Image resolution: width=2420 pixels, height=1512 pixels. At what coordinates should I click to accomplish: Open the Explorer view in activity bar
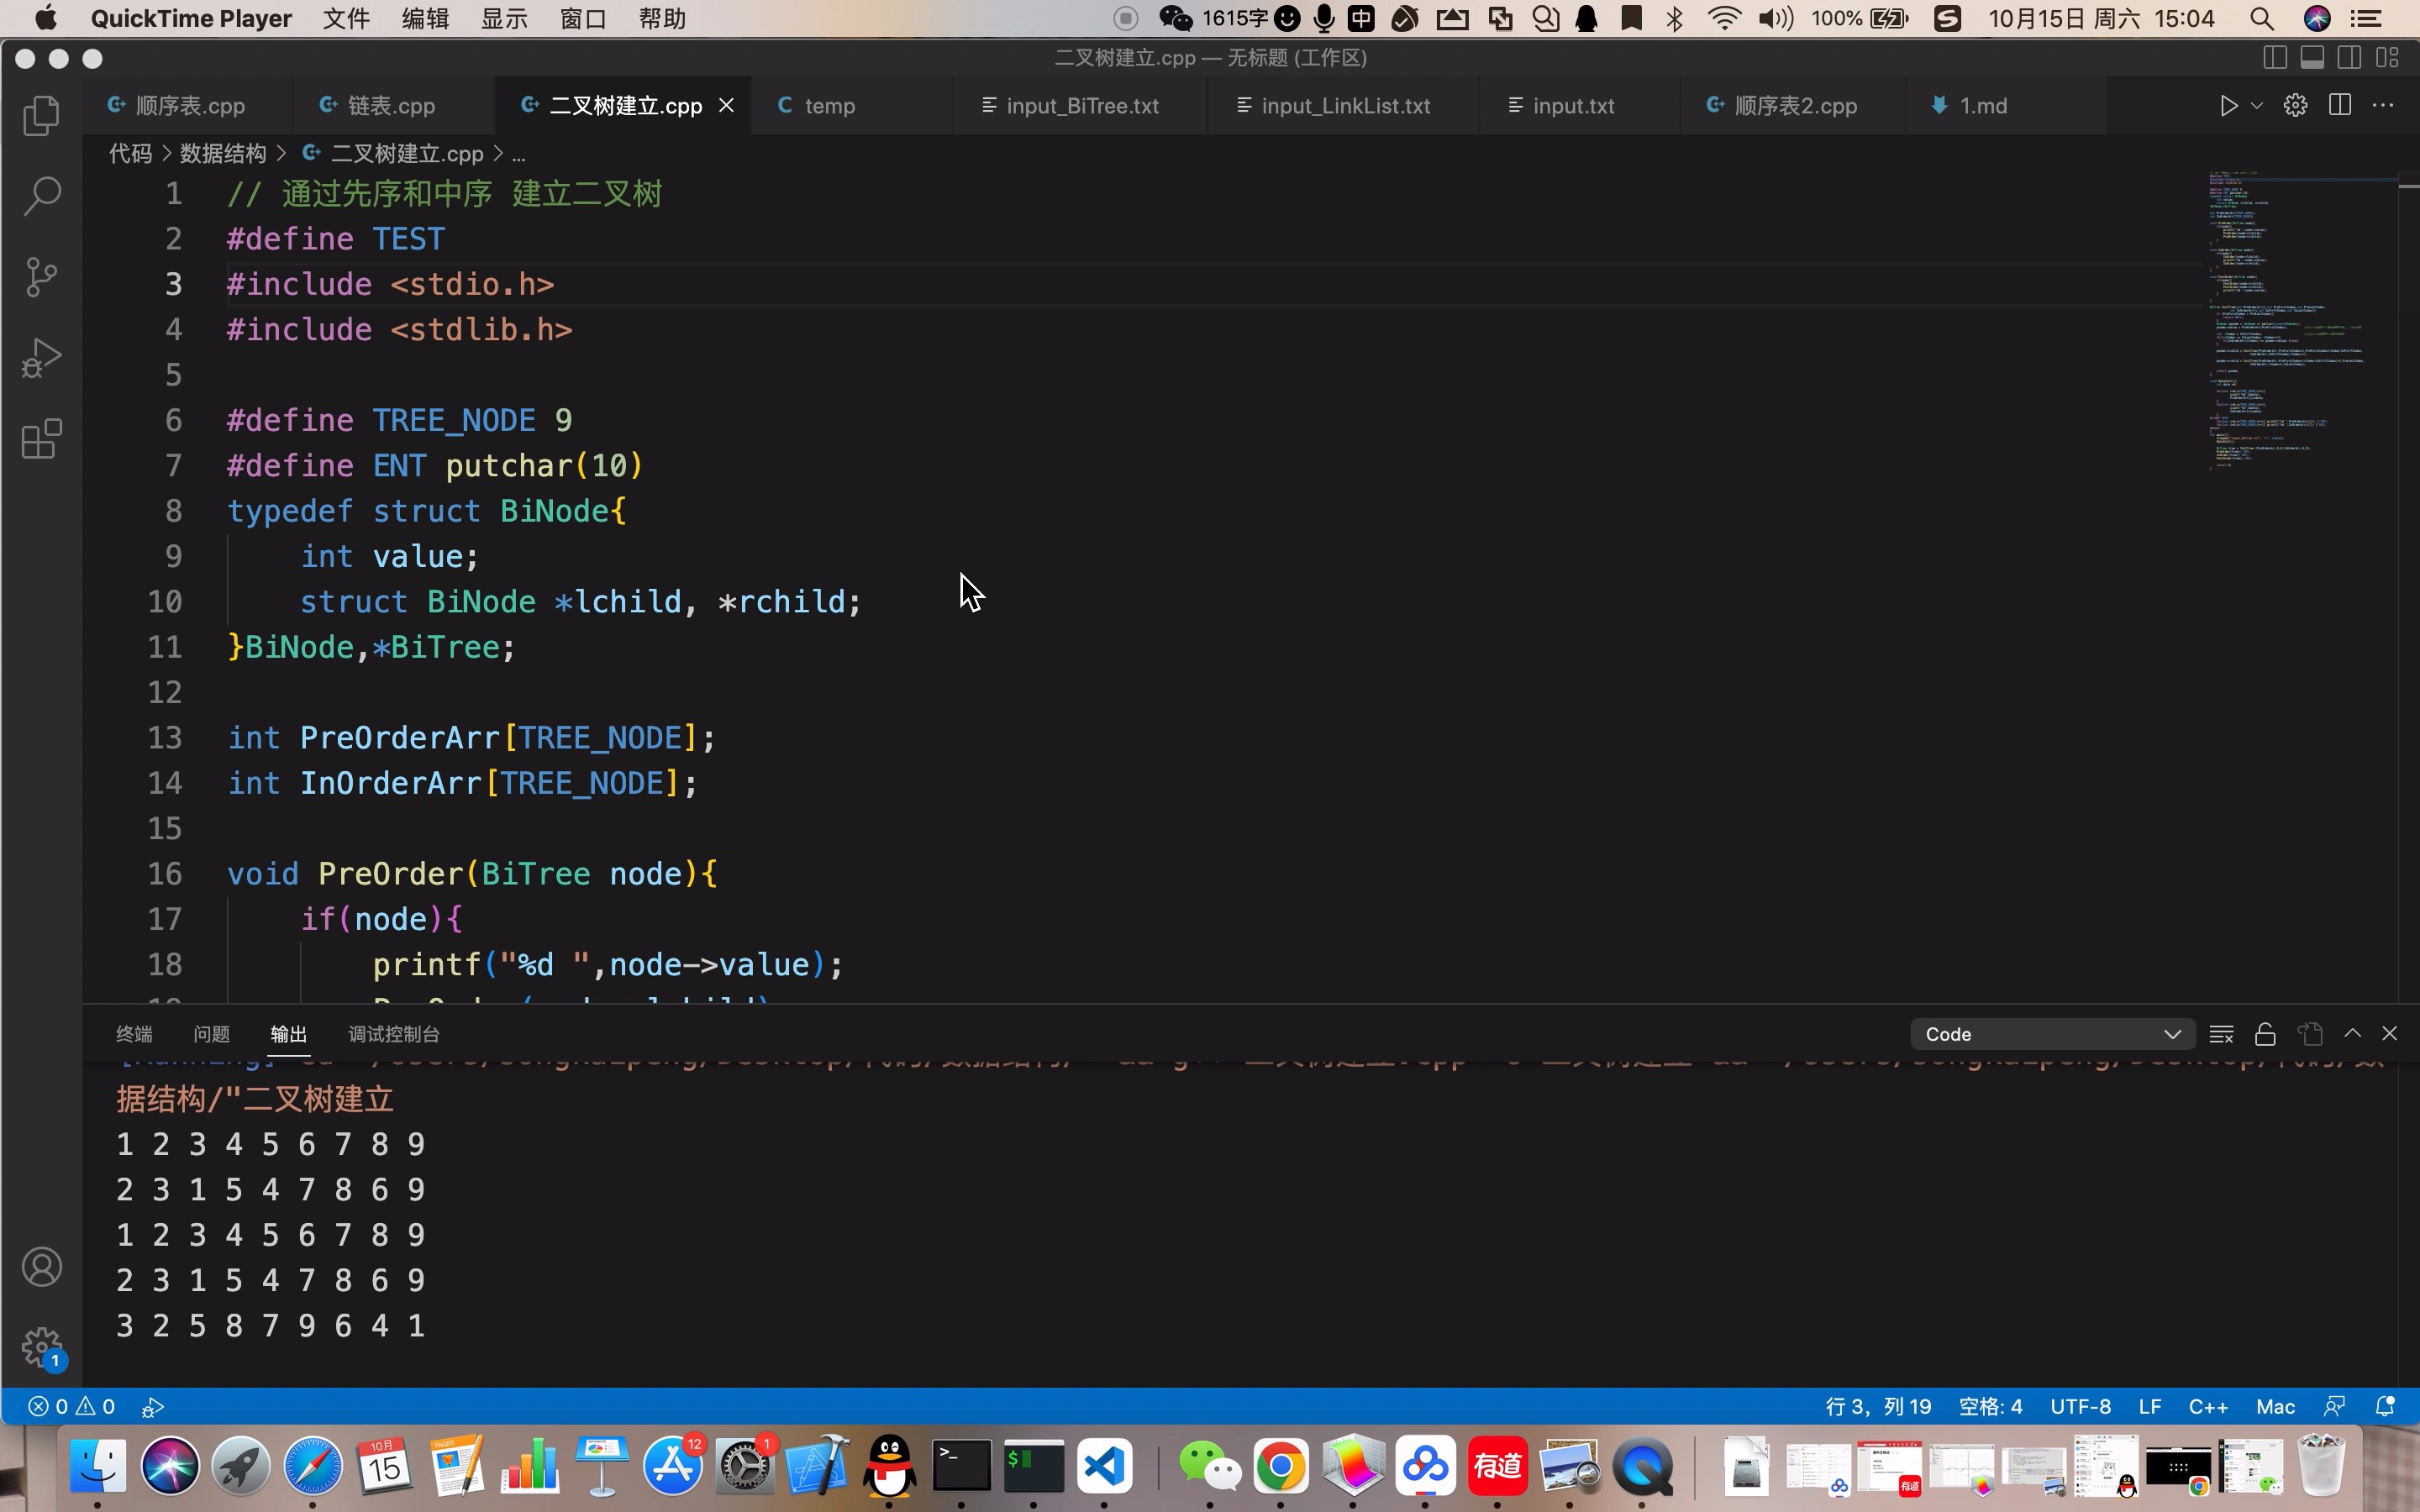point(41,116)
